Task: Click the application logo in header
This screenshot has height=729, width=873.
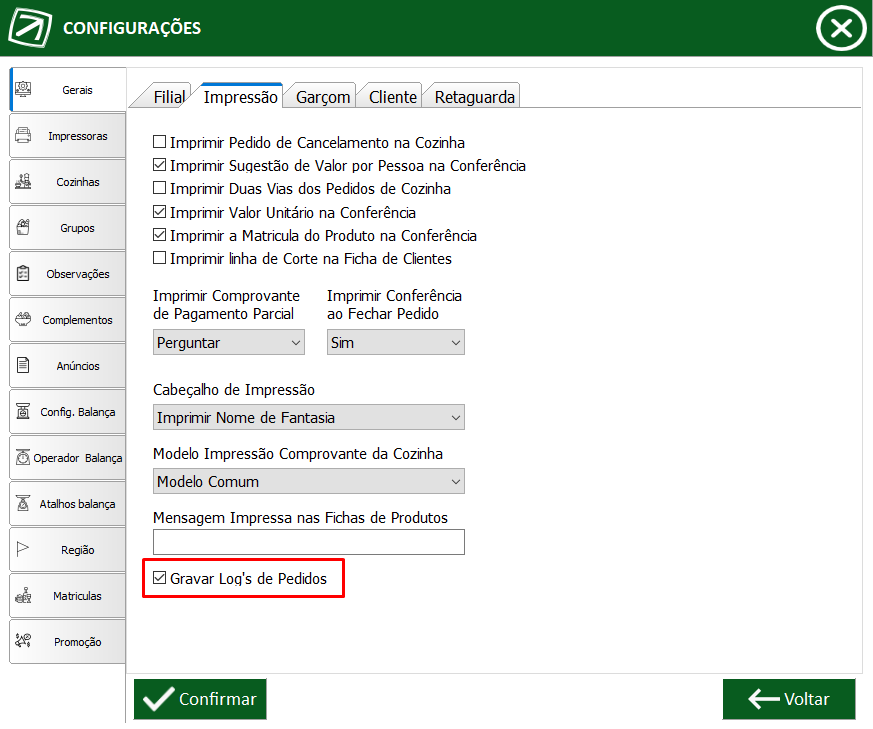Action: coord(30,27)
